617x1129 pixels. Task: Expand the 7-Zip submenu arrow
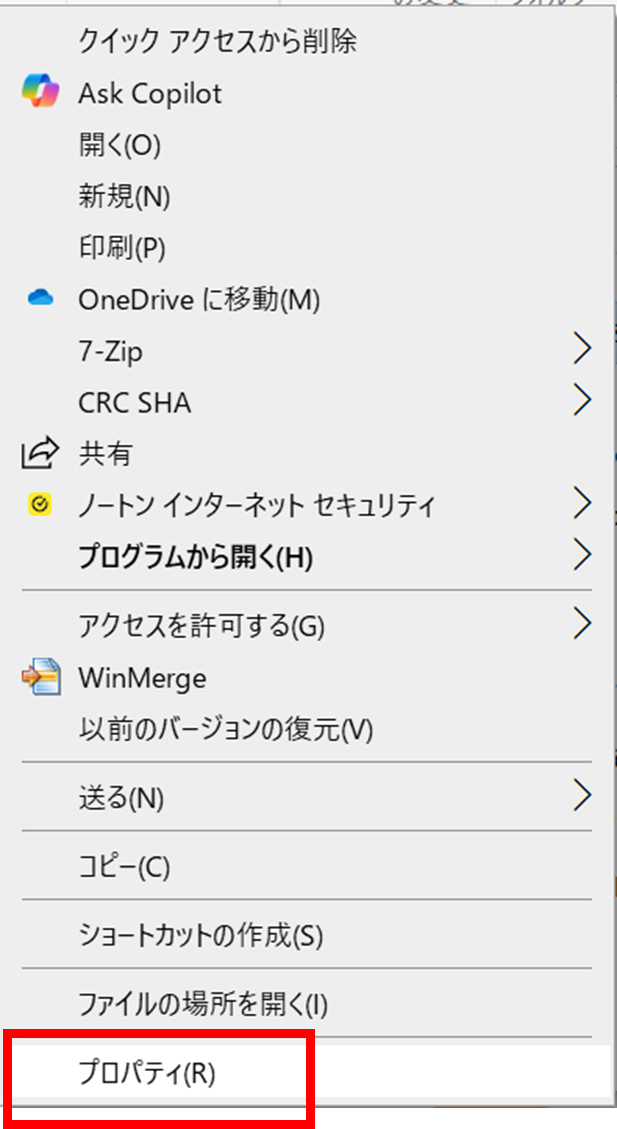click(x=582, y=350)
